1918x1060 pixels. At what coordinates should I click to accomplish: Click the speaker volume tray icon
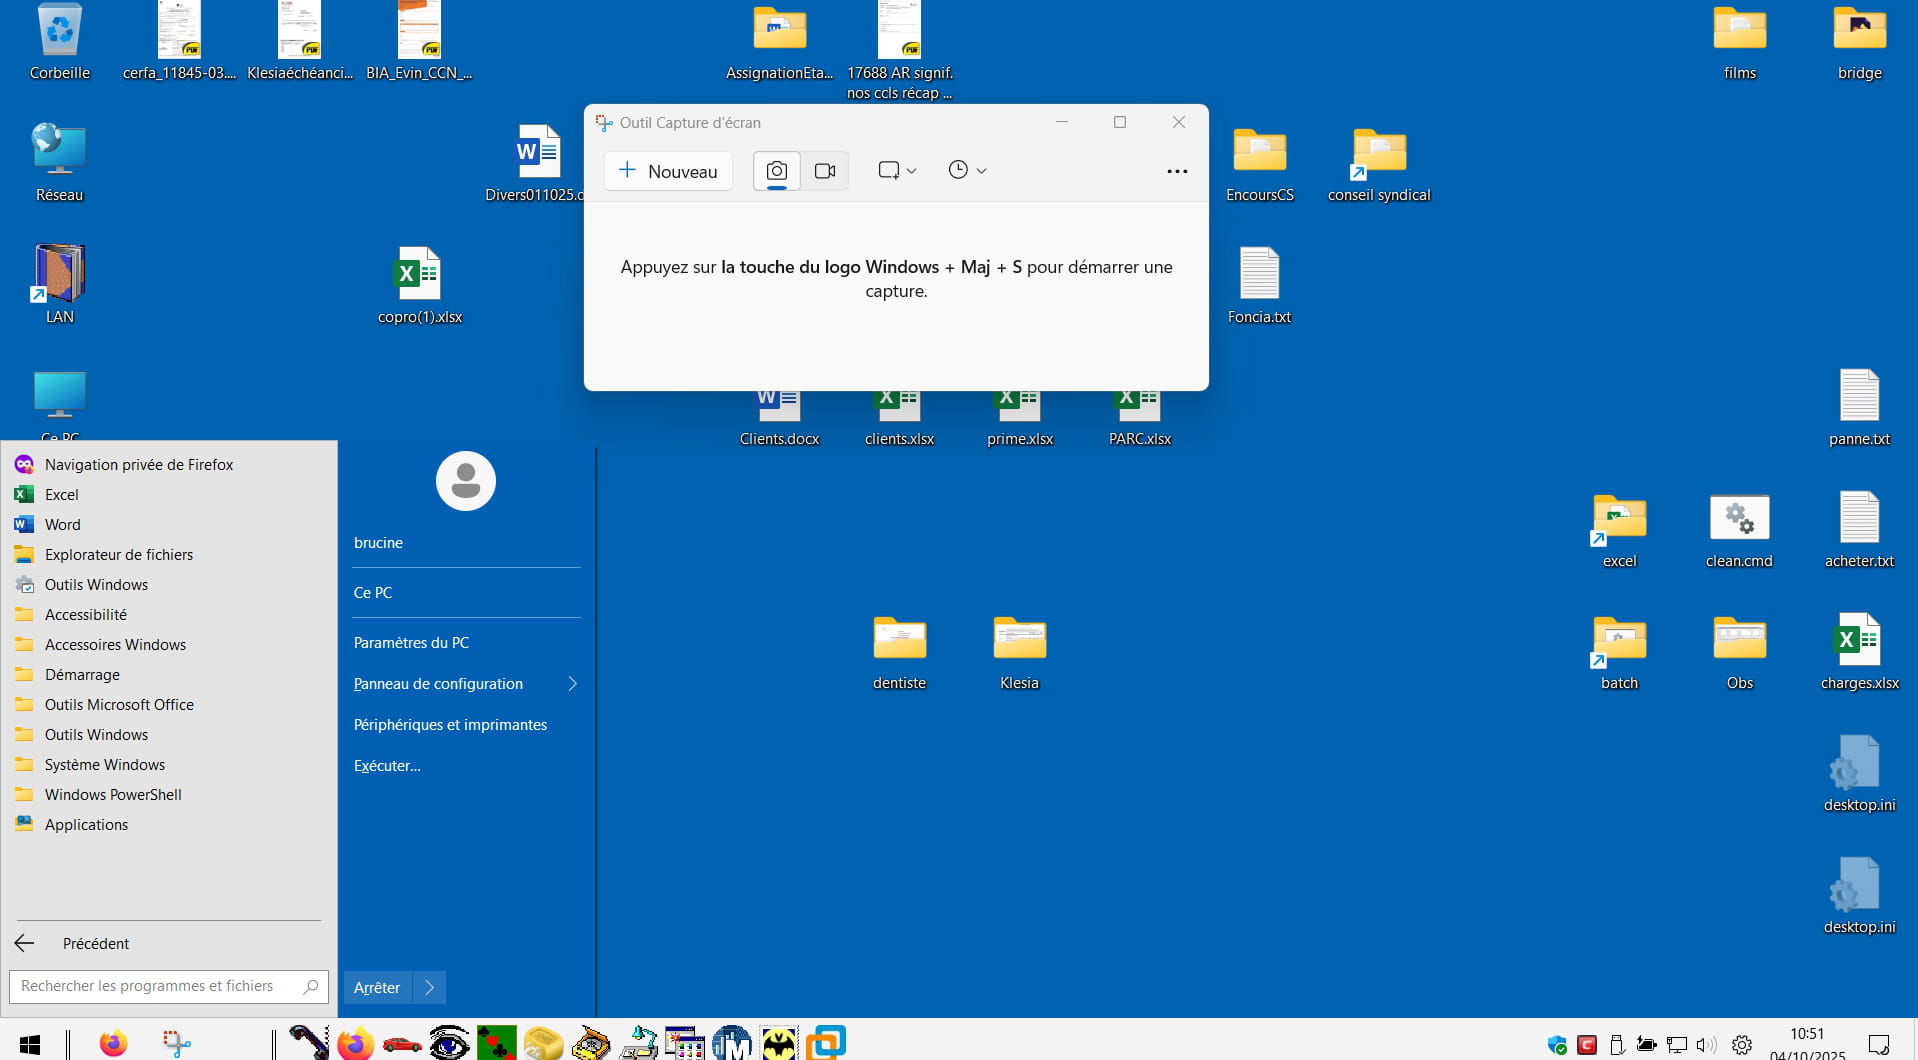[1705, 1045]
